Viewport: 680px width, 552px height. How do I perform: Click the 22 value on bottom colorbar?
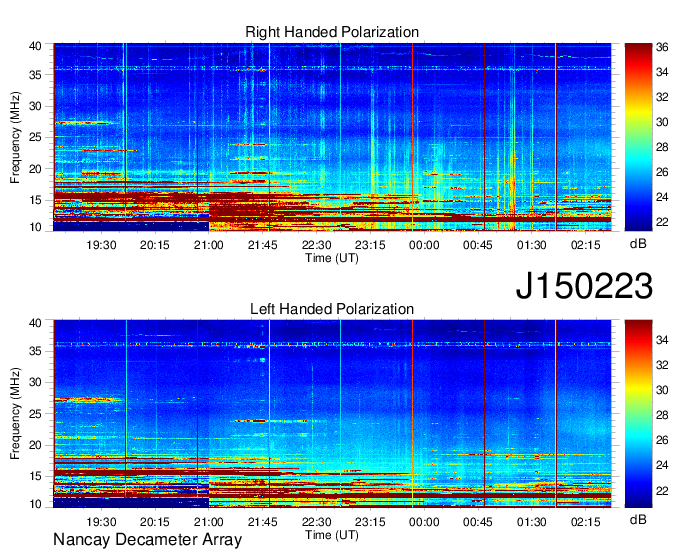pyautogui.click(x=662, y=490)
